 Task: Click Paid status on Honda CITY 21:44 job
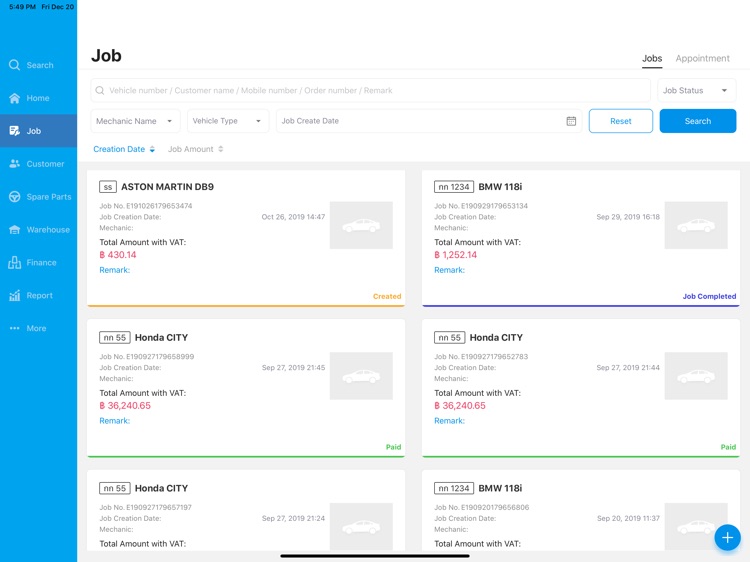pyautogui.click(x=728, y=447)
